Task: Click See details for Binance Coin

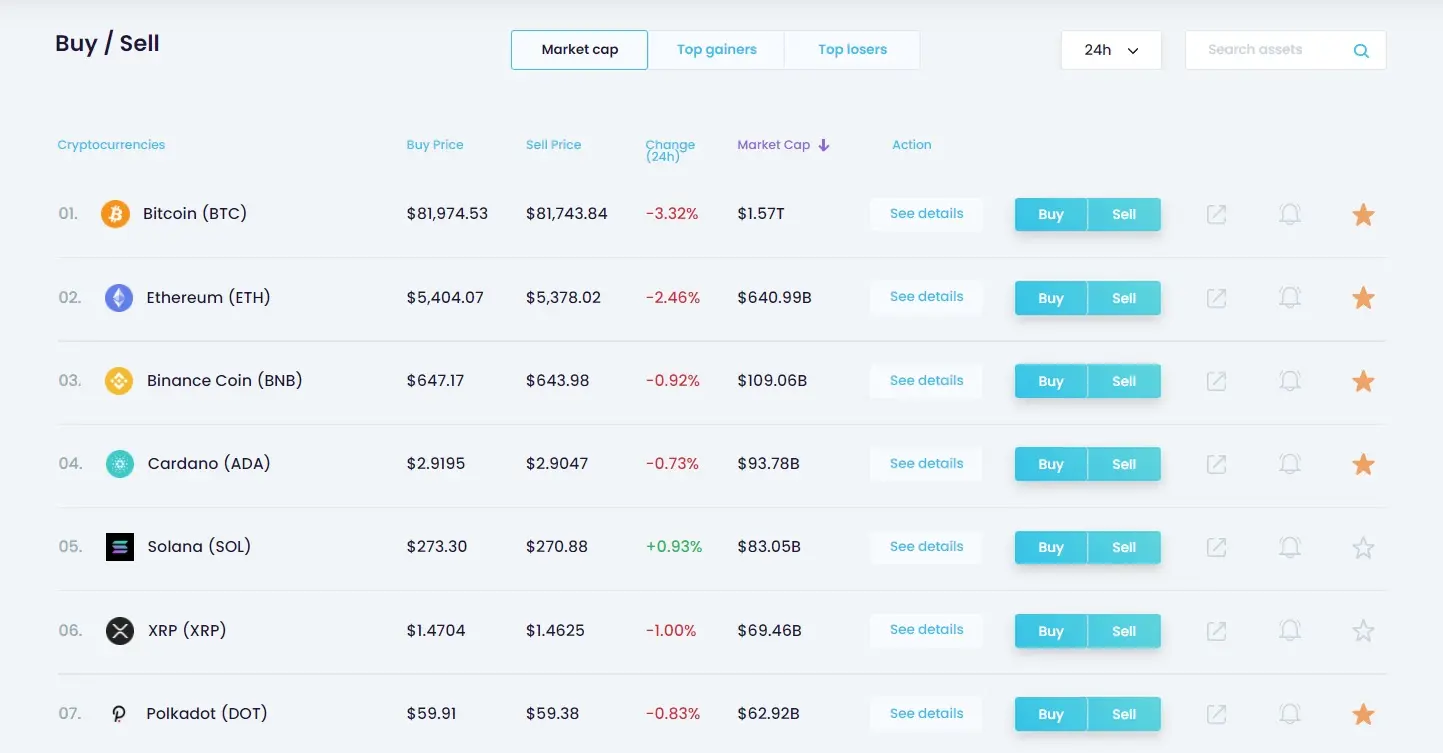Action: tap(926, 381)
